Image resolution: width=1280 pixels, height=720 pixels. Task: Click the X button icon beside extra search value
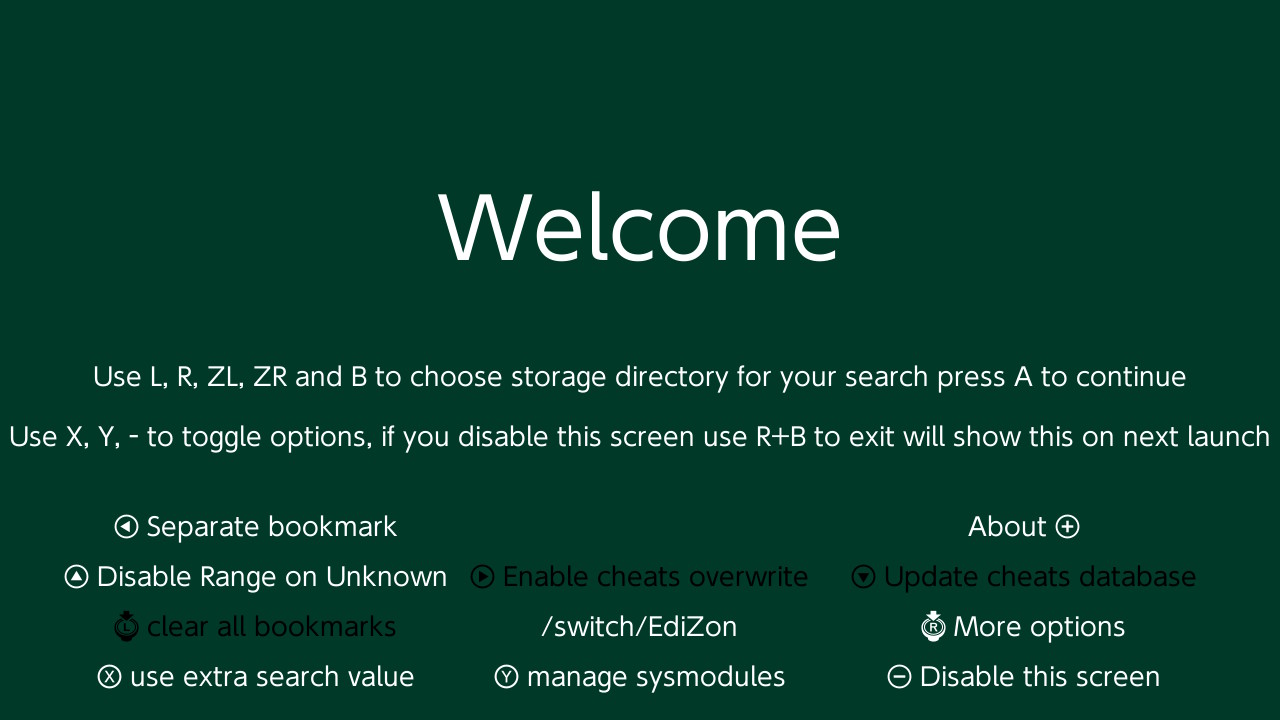109,677
